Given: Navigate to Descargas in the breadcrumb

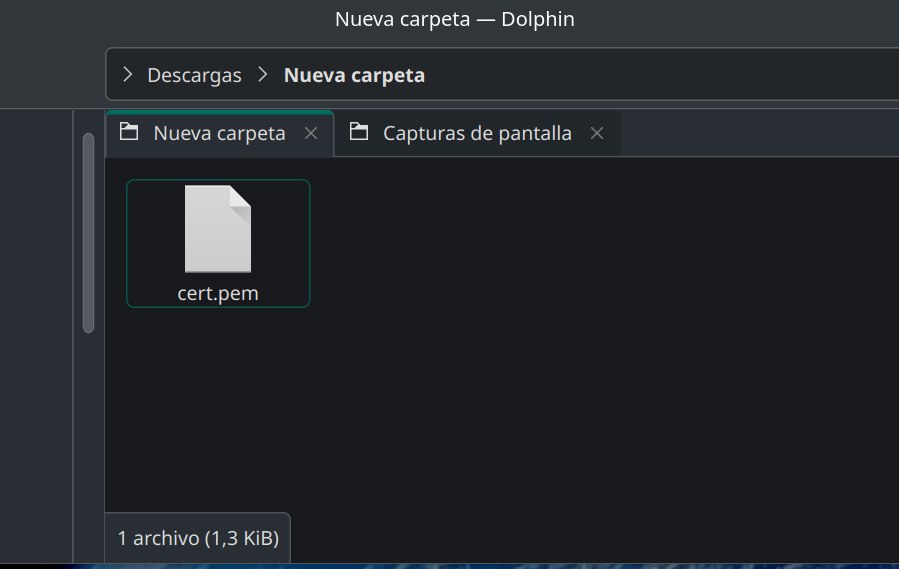Looking at the screenshot, I should click(x=194, y=75).
